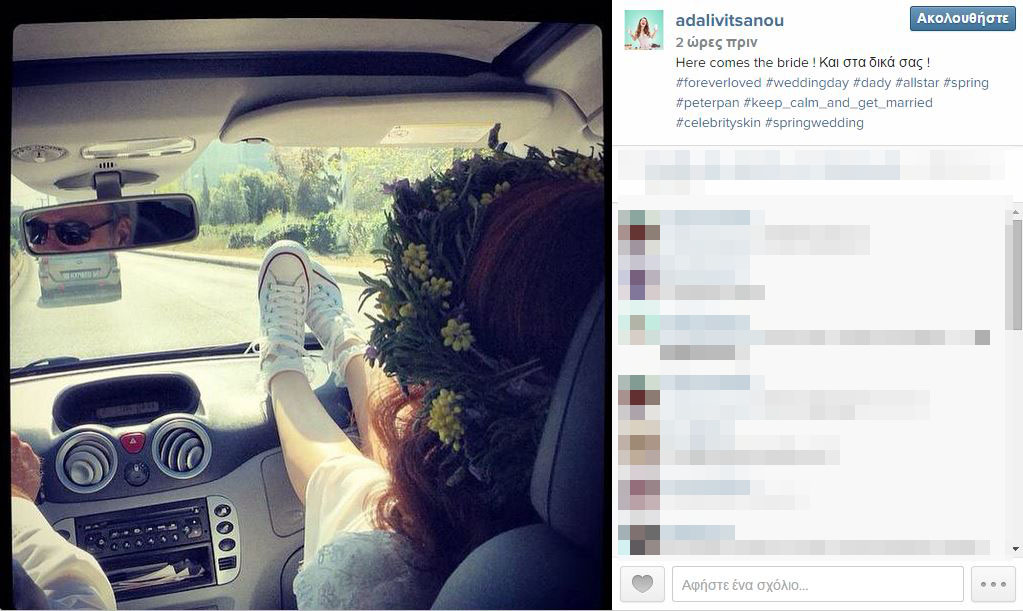Click the comments scrollbar down arrow
This screenshot has height=611, width=1023.
point(1016,549)
